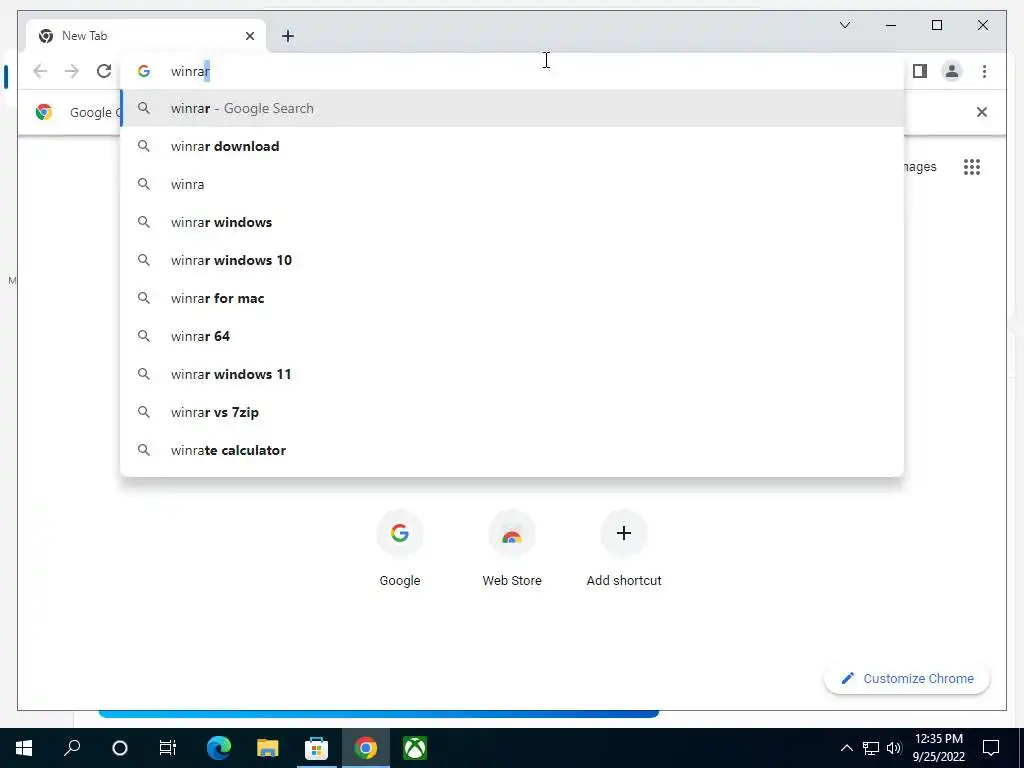Viewport: 1024px width, 768px height.
Task: Show hidden system tray icons
Action: [846, 748]
